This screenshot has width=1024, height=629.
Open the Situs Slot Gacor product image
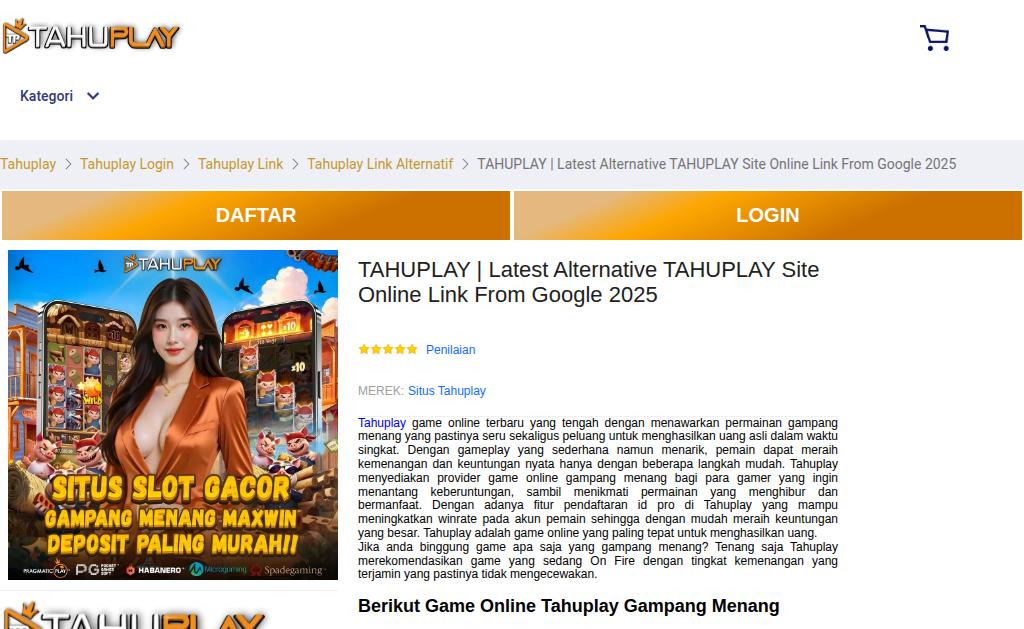click(173, 415)
